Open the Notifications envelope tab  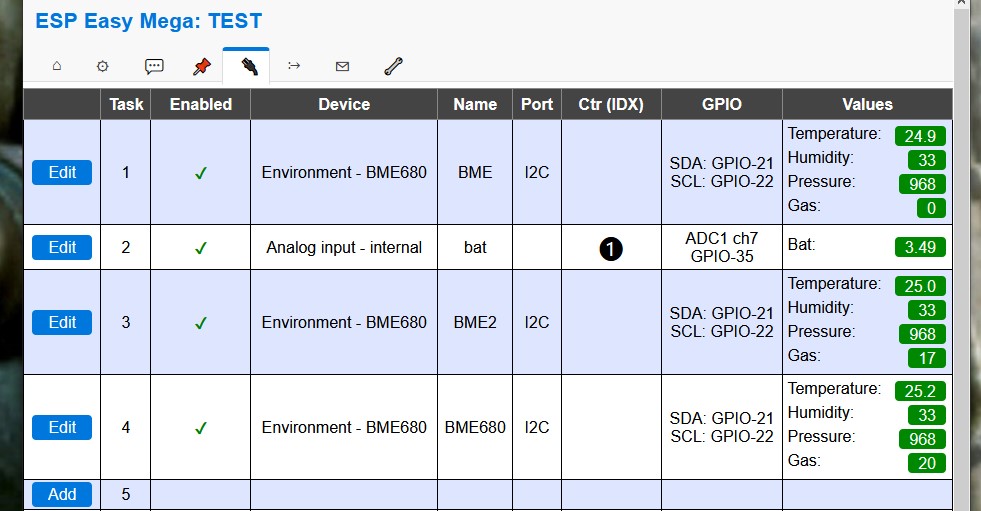coord(342,66)
